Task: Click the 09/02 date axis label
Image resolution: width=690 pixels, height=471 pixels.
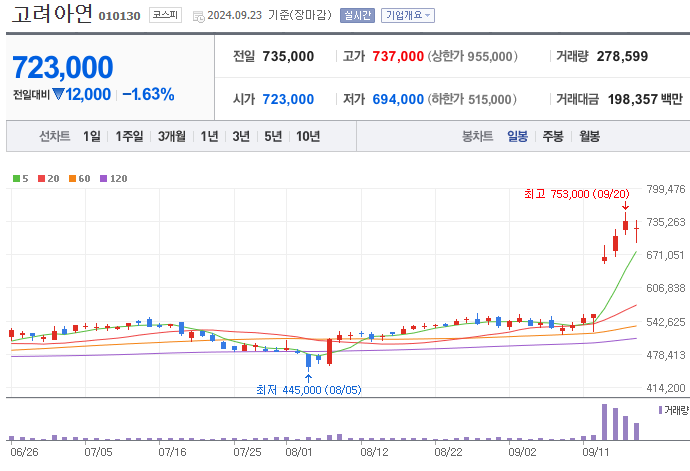Action: pyautogui.click(x=522, y=453)
